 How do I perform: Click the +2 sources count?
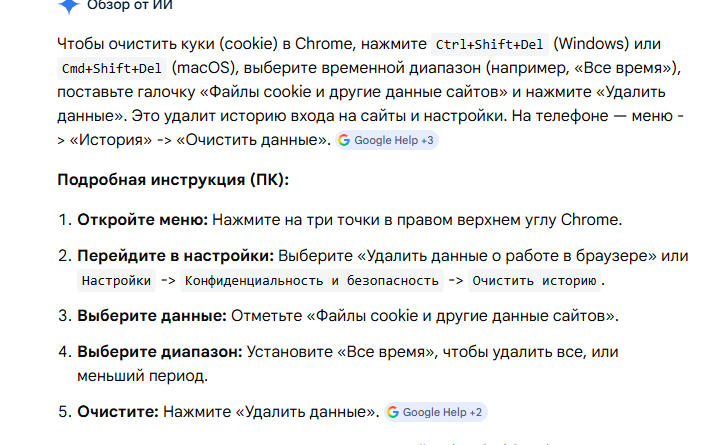tap(476, 412)
